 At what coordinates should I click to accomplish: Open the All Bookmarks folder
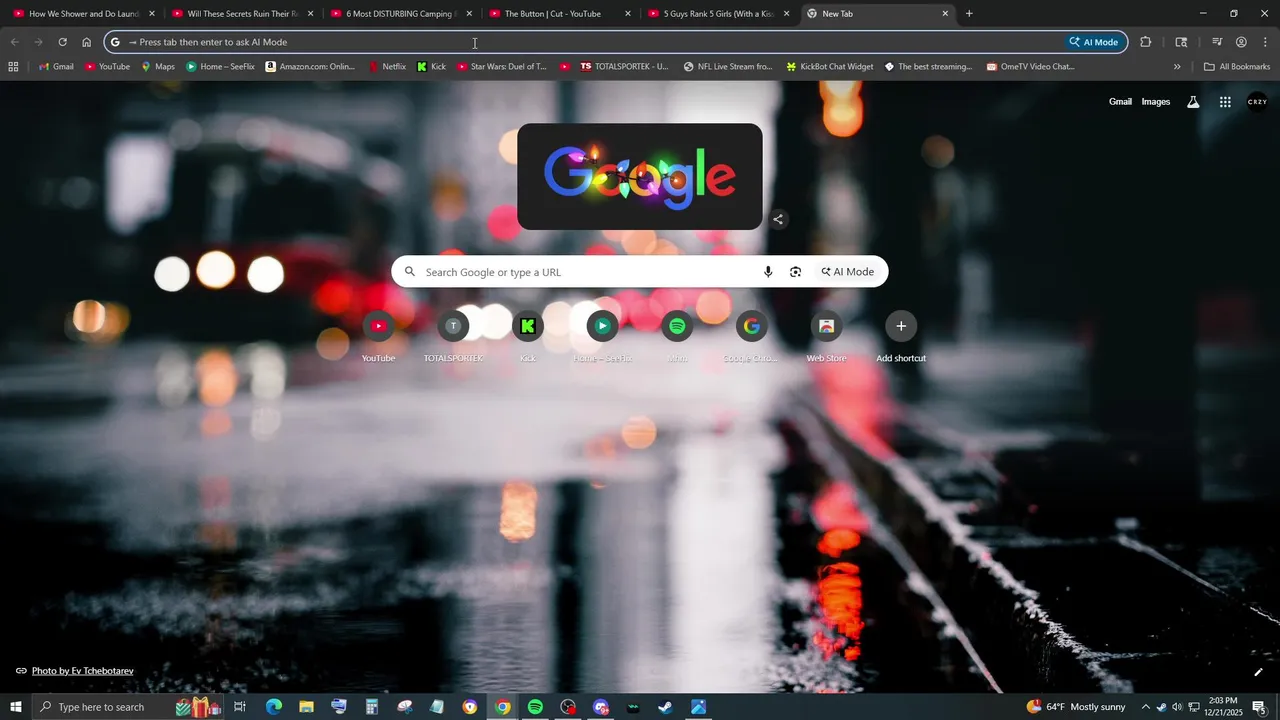1237,67
